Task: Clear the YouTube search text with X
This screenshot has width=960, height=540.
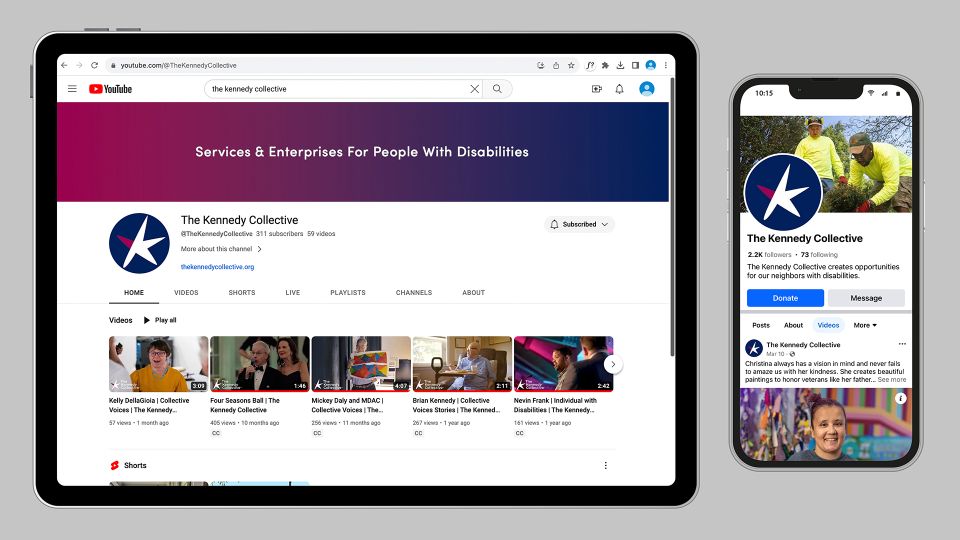Action: coord(474,89)
